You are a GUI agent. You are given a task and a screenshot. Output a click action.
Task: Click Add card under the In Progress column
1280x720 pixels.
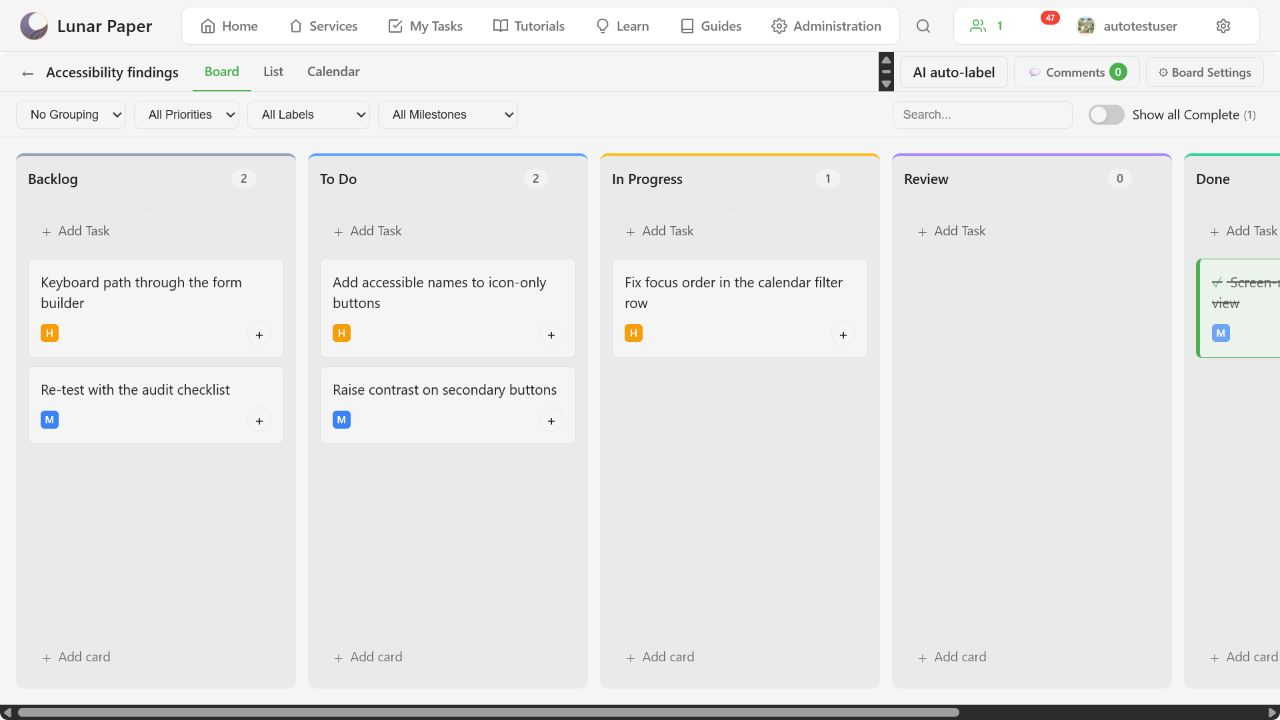[x=740, y=657]
